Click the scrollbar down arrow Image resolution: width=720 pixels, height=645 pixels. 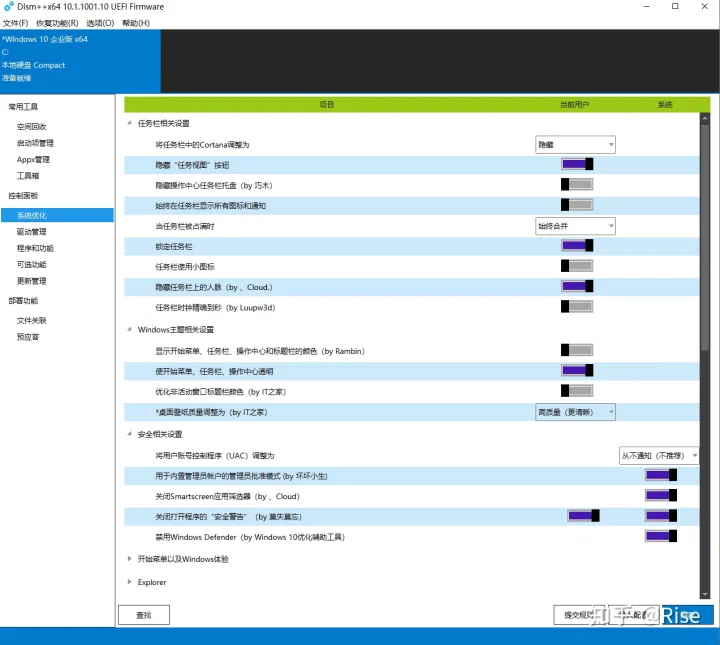(x=705, y=595)
